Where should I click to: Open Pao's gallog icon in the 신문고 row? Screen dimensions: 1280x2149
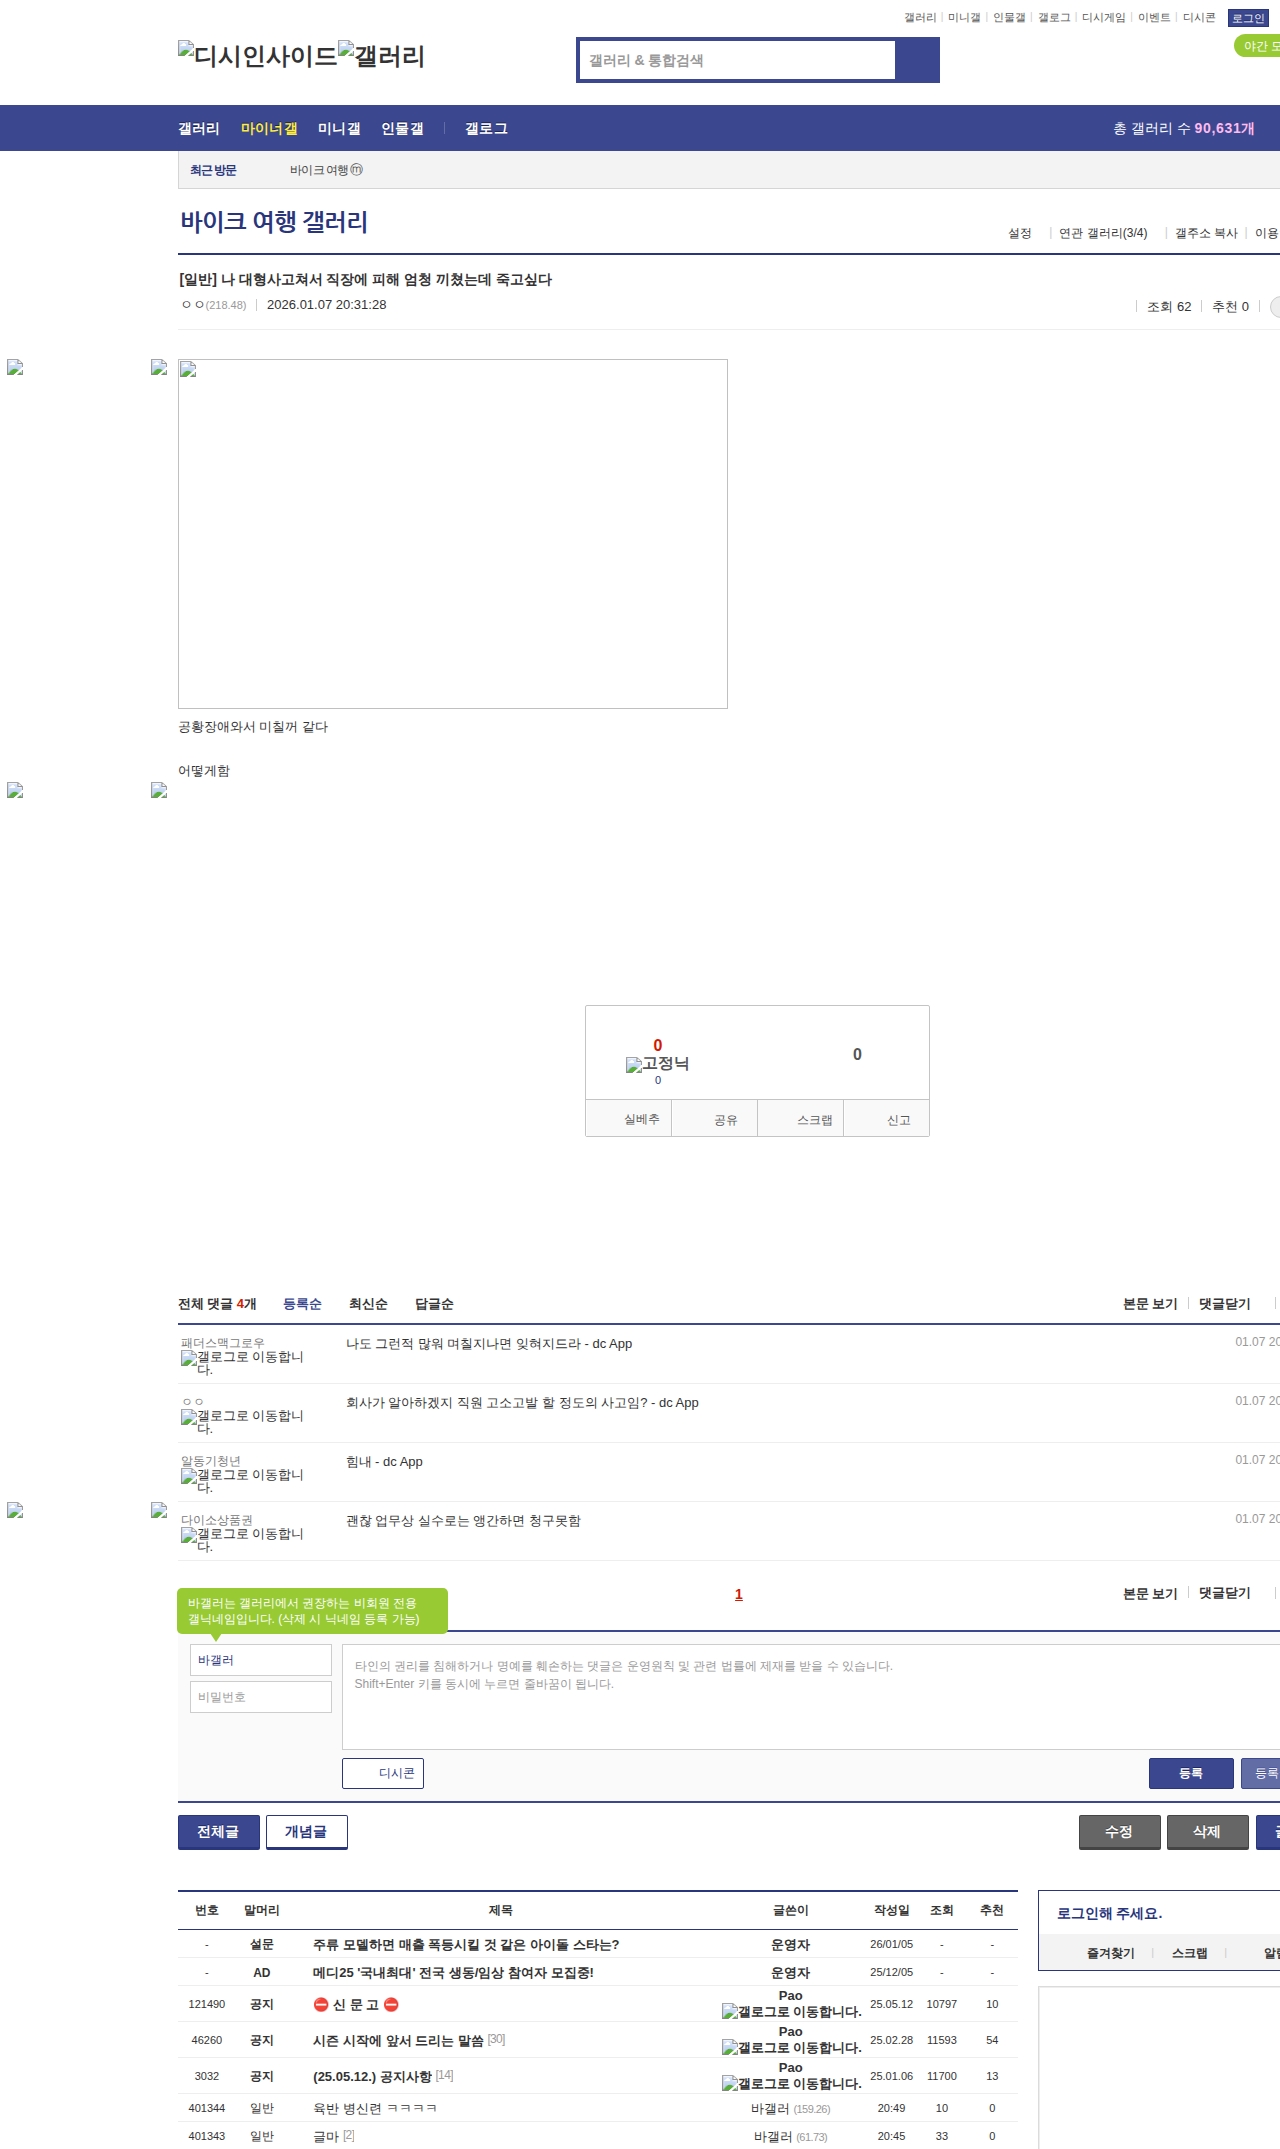tap(792, 2011)
